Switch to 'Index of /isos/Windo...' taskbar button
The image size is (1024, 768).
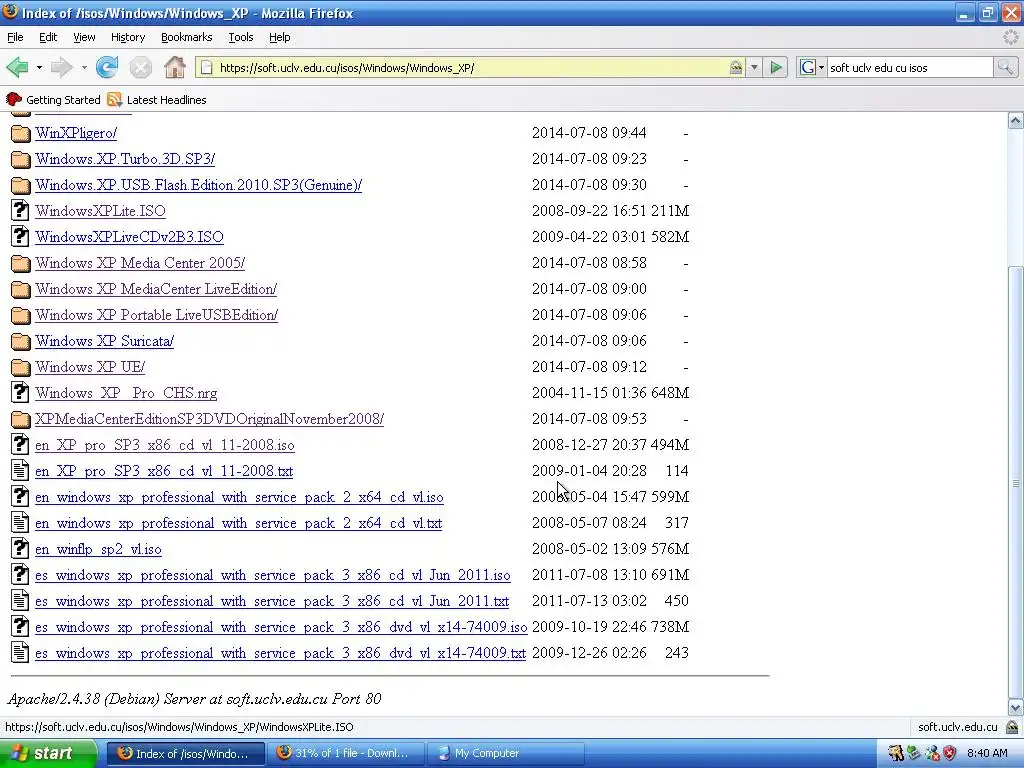pos(185,754)
